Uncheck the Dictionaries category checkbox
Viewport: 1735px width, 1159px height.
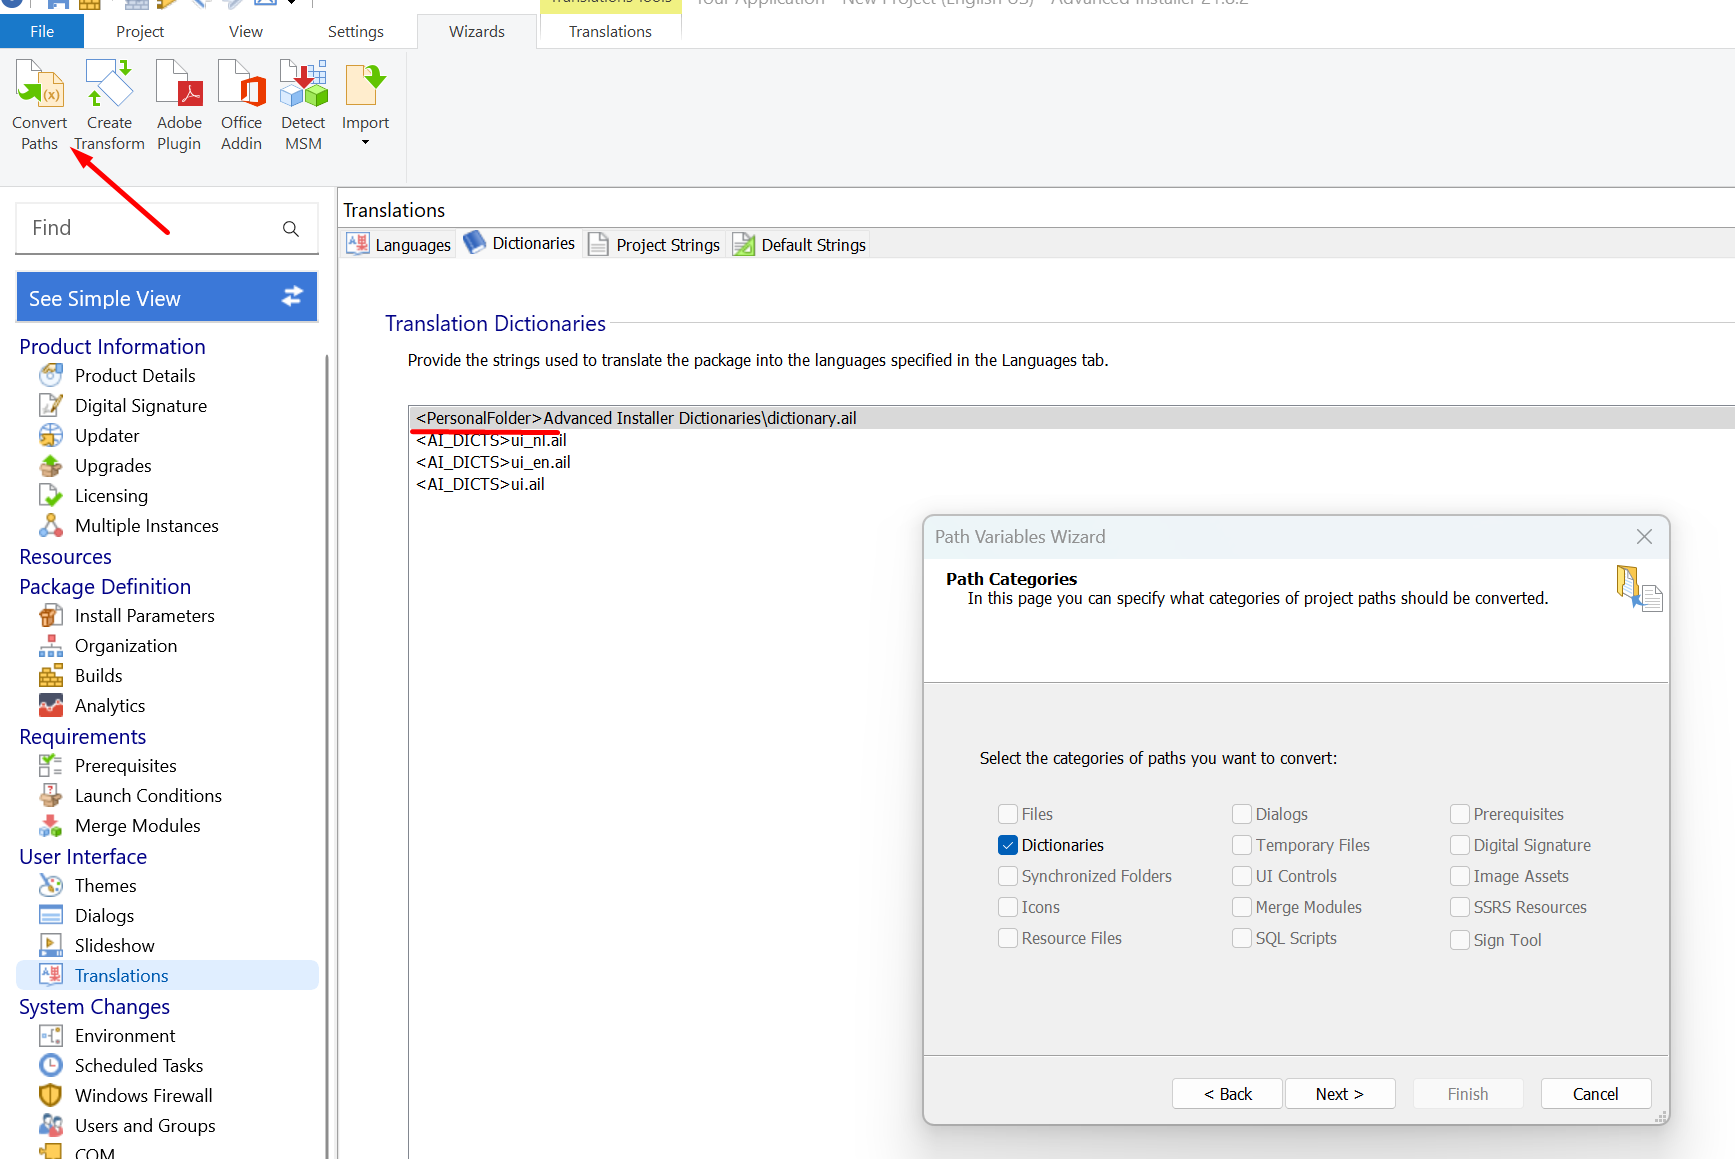pyautogui.click(x=1008, y=846)
